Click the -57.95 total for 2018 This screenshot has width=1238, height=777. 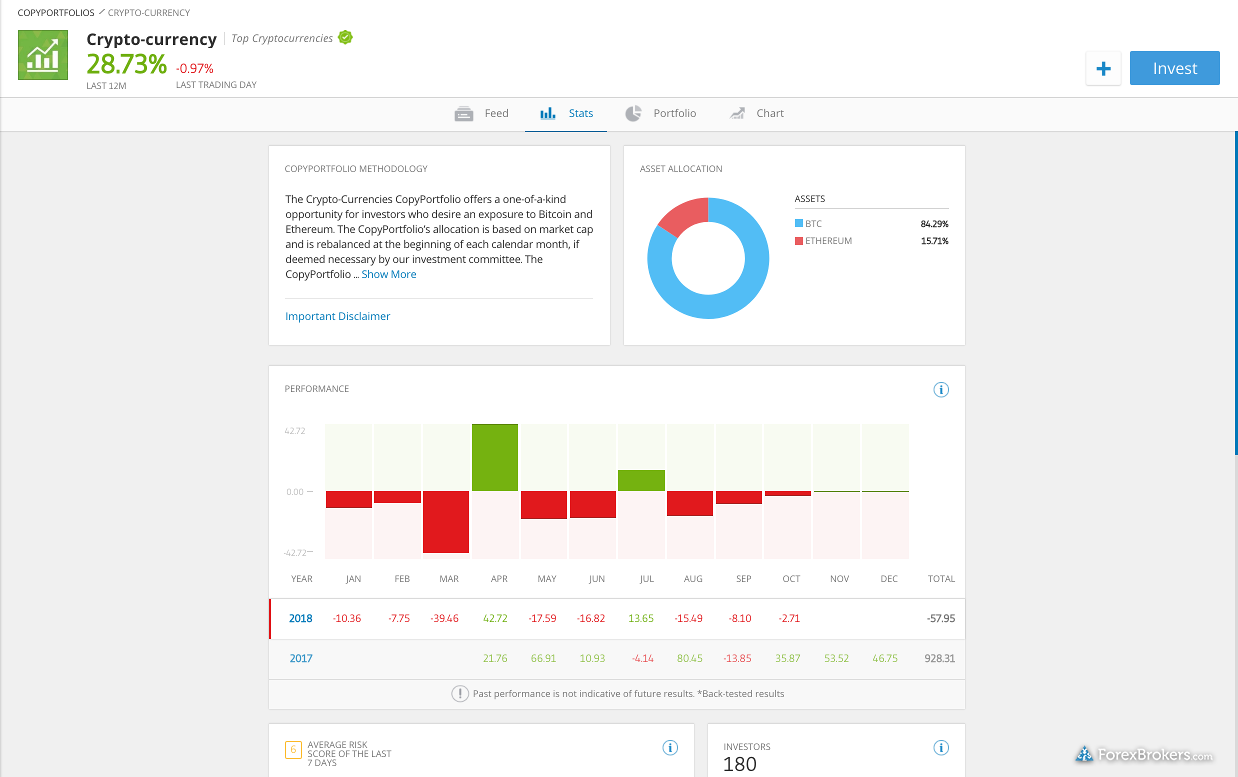[941, 619]
